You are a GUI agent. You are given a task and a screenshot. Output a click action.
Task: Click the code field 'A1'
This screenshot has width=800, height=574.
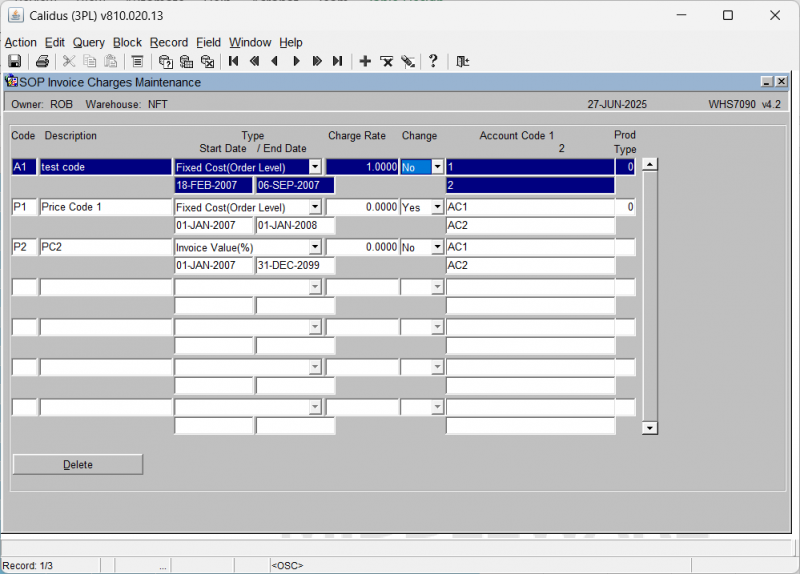tap(24, 167)
